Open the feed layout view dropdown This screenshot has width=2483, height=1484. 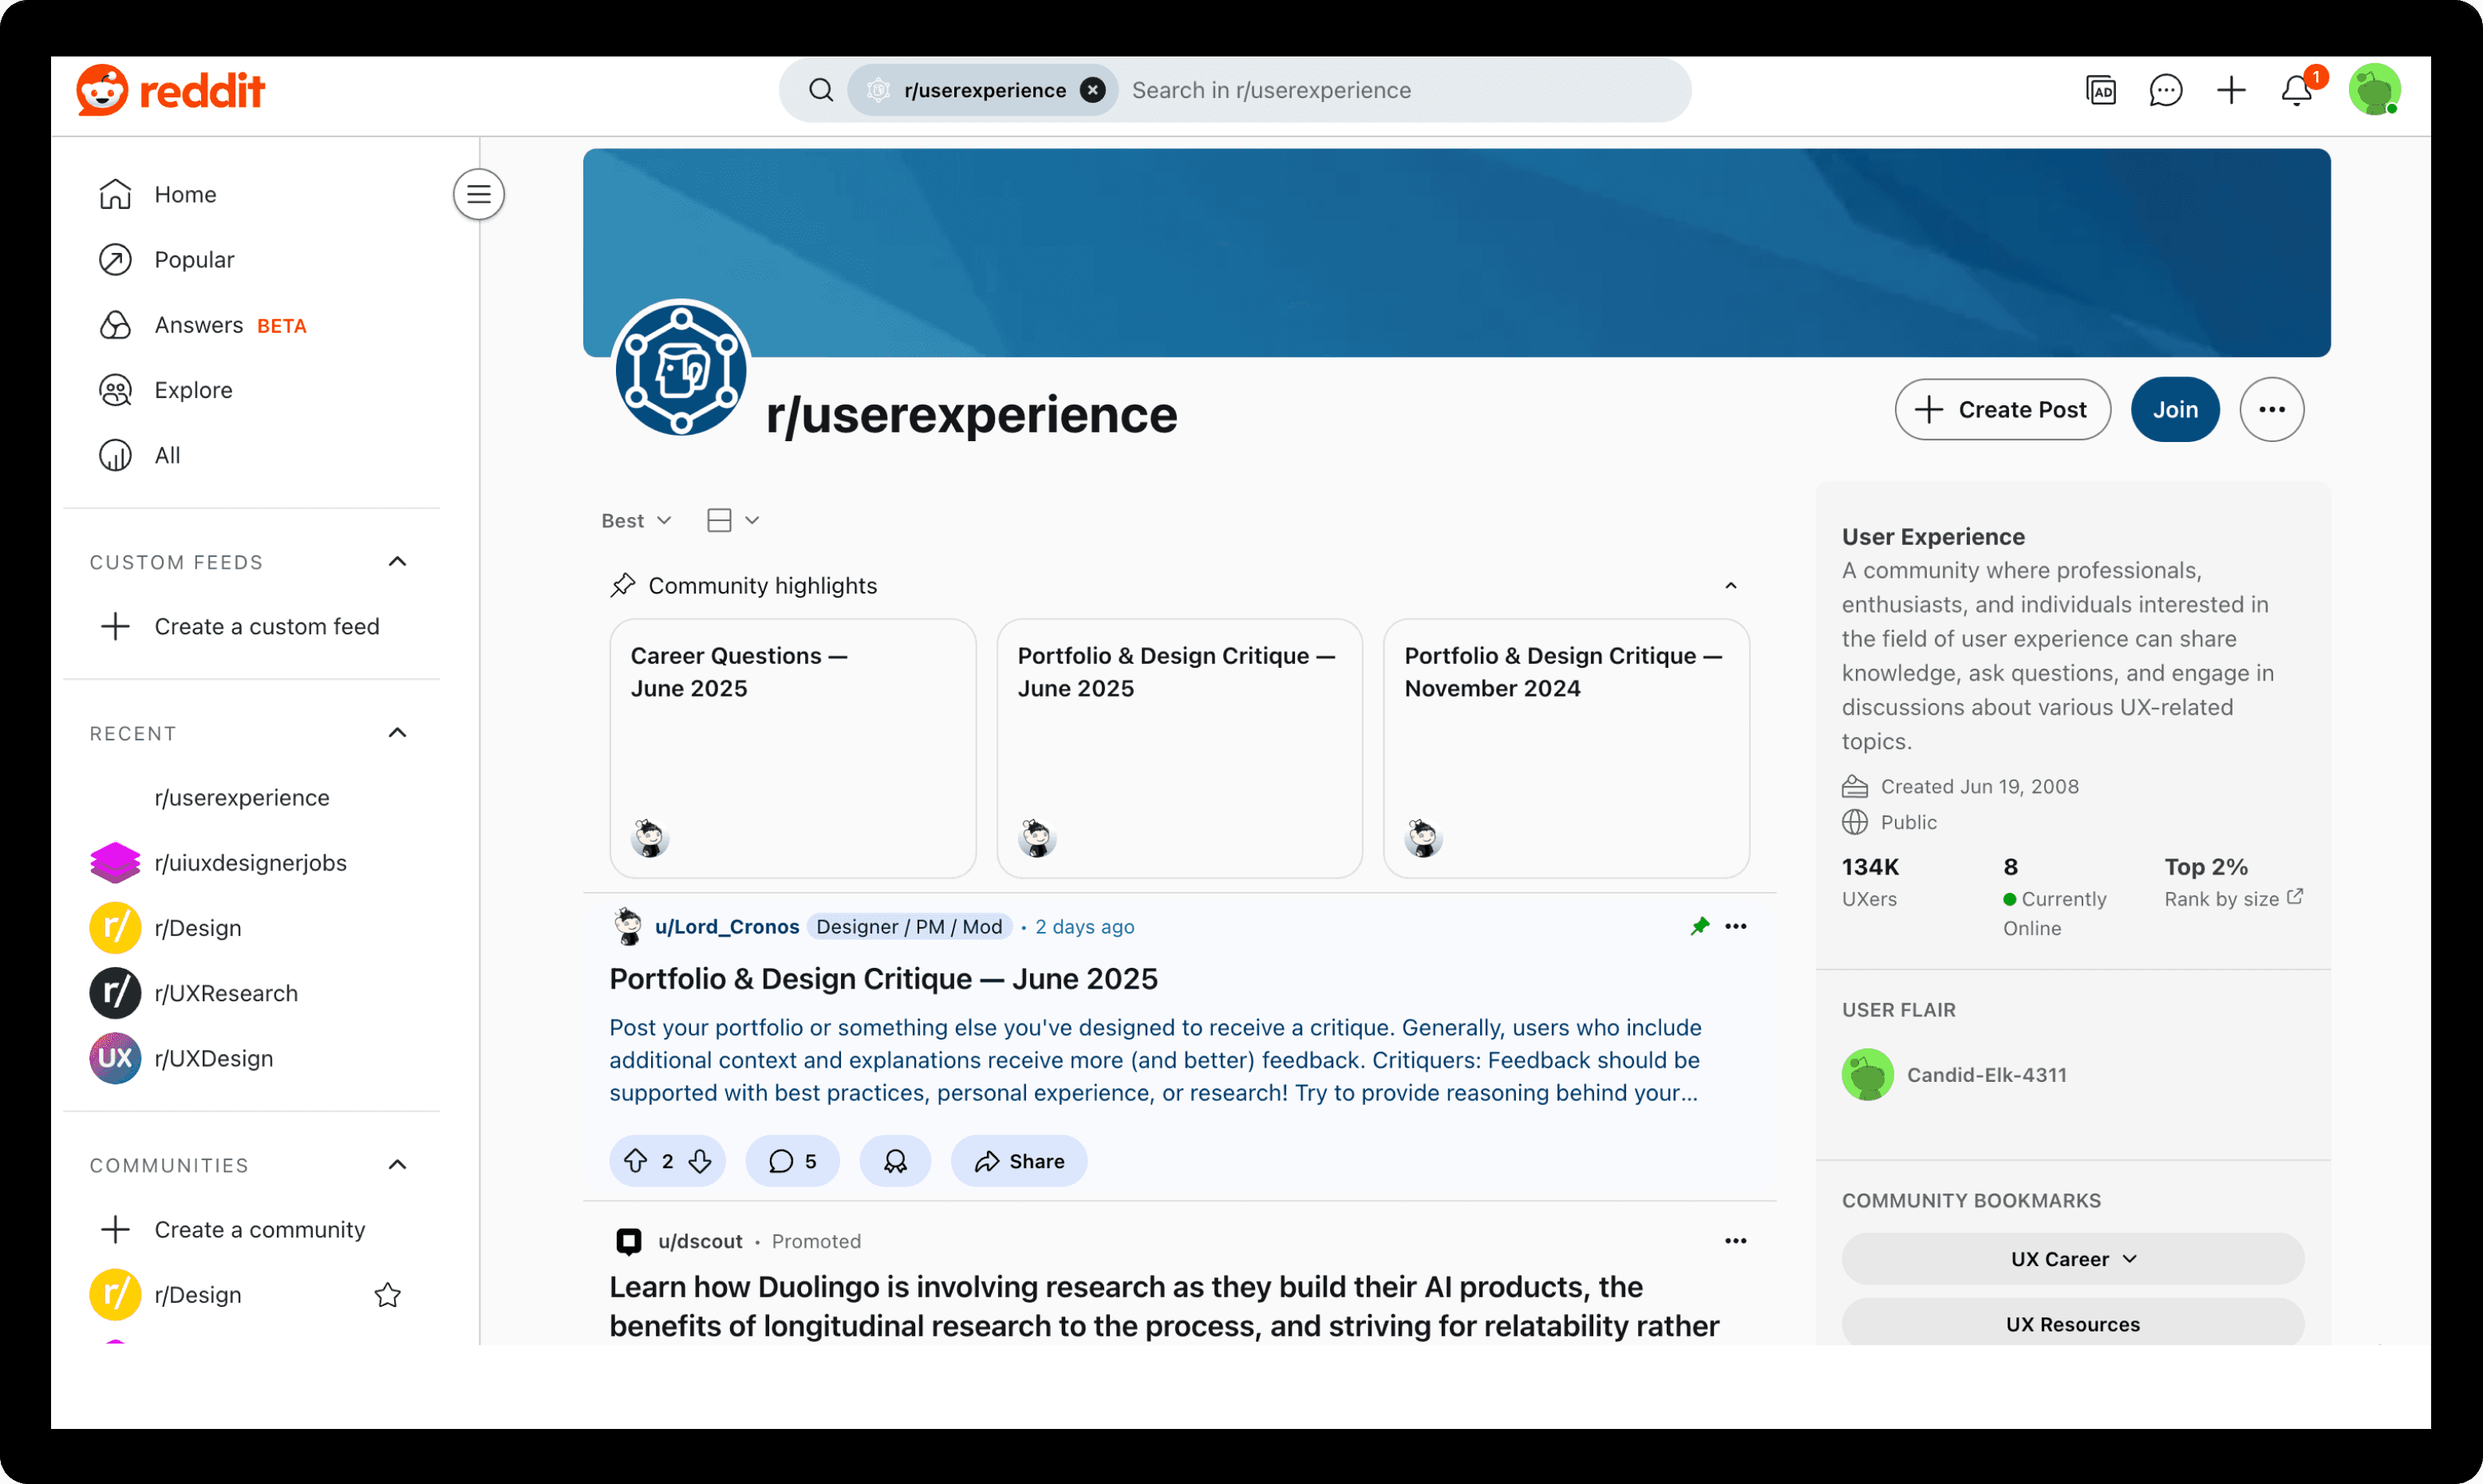pyautogui.click(x=733, y=521)
